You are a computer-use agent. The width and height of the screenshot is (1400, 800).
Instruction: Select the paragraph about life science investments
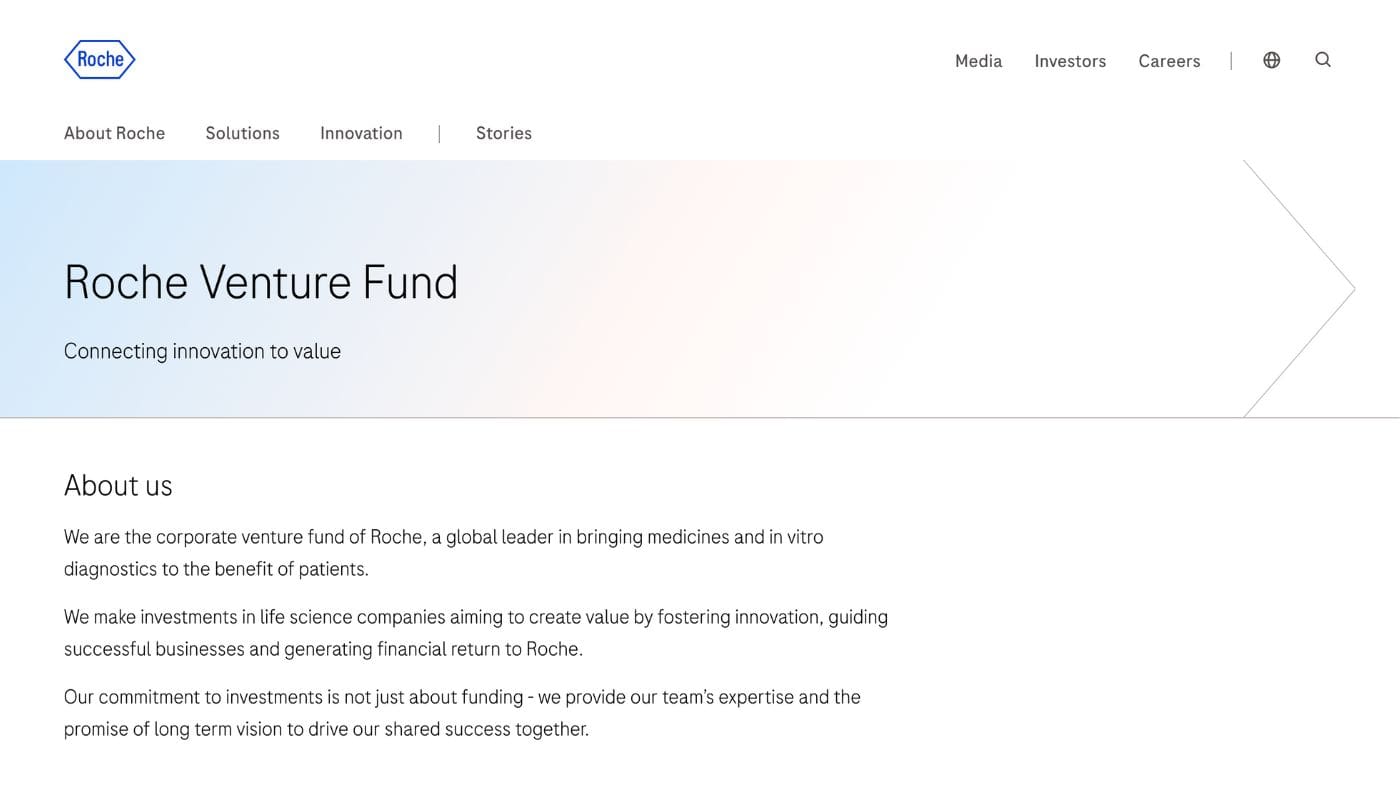point(476,632)
